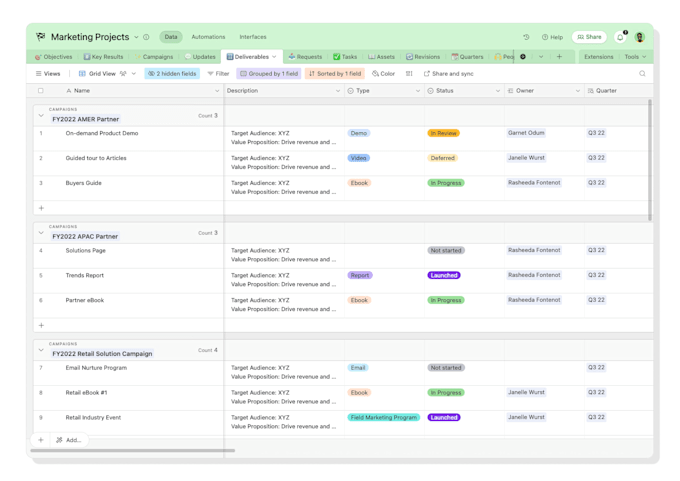
Task: Click the base info icon beside the title
Action: point(147,37)
